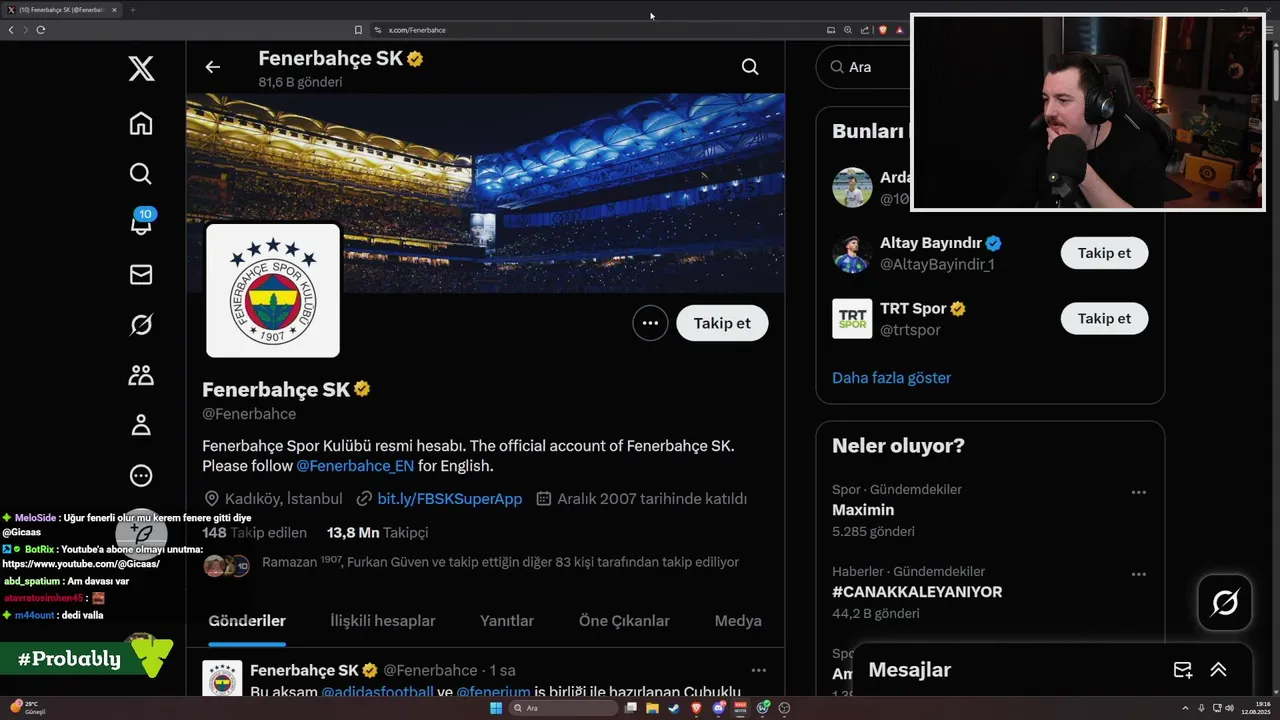Open OBS Studio from taskbar
The width and height of the screenshot is (1280, 720).
pos(784,708)
